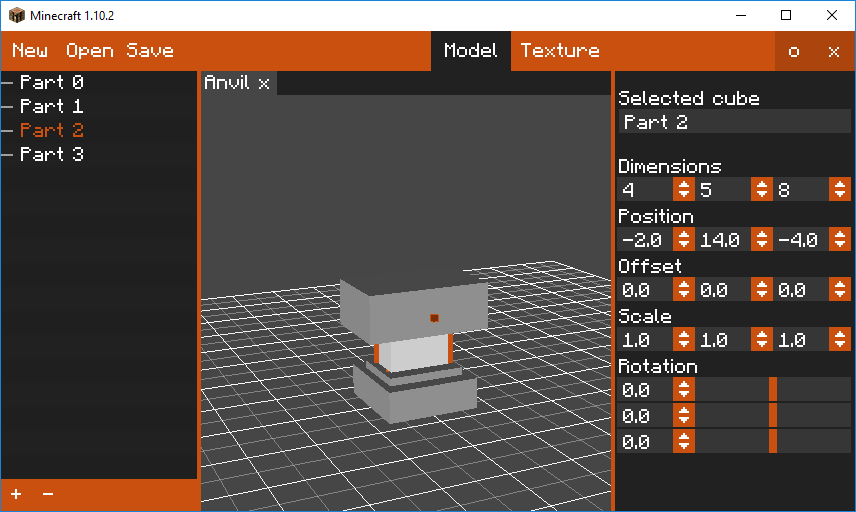Click the Save button
This screenshot has width=856, height=512.
150,51
